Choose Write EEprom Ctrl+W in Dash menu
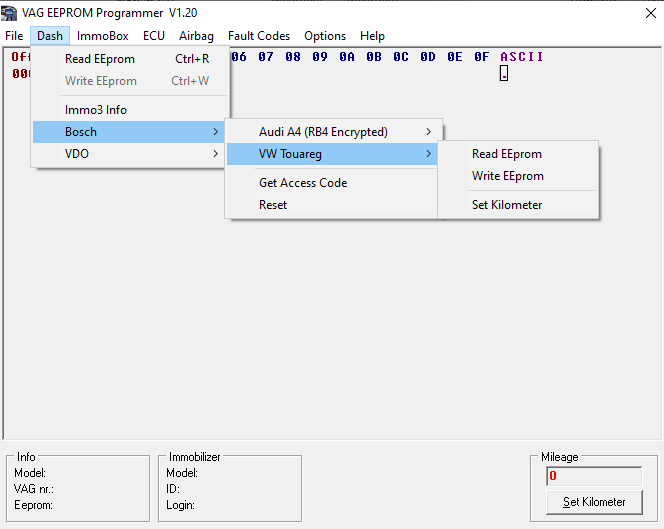This screenshot has height=529, width=664. click(130, 81)
